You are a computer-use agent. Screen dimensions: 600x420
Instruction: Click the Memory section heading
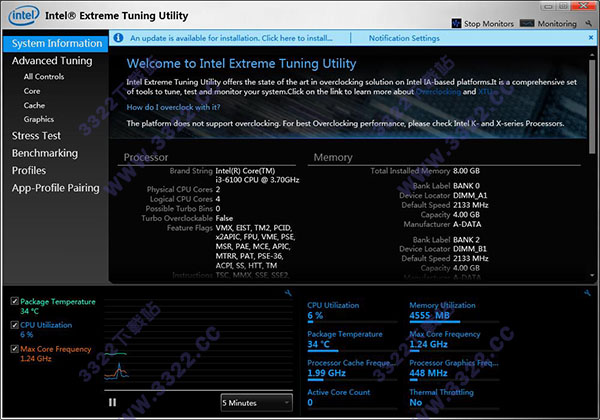(333, 157)
